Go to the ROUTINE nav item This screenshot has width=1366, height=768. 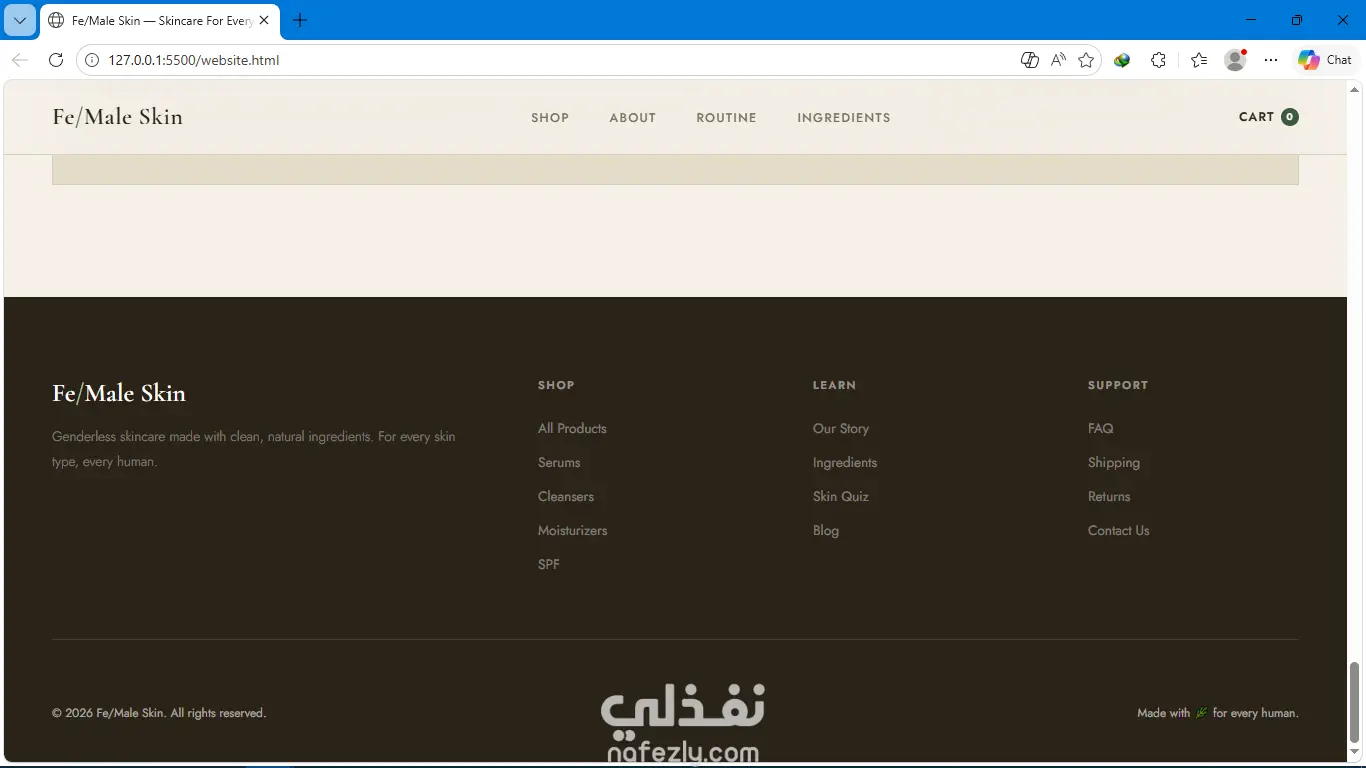point(727,117)
